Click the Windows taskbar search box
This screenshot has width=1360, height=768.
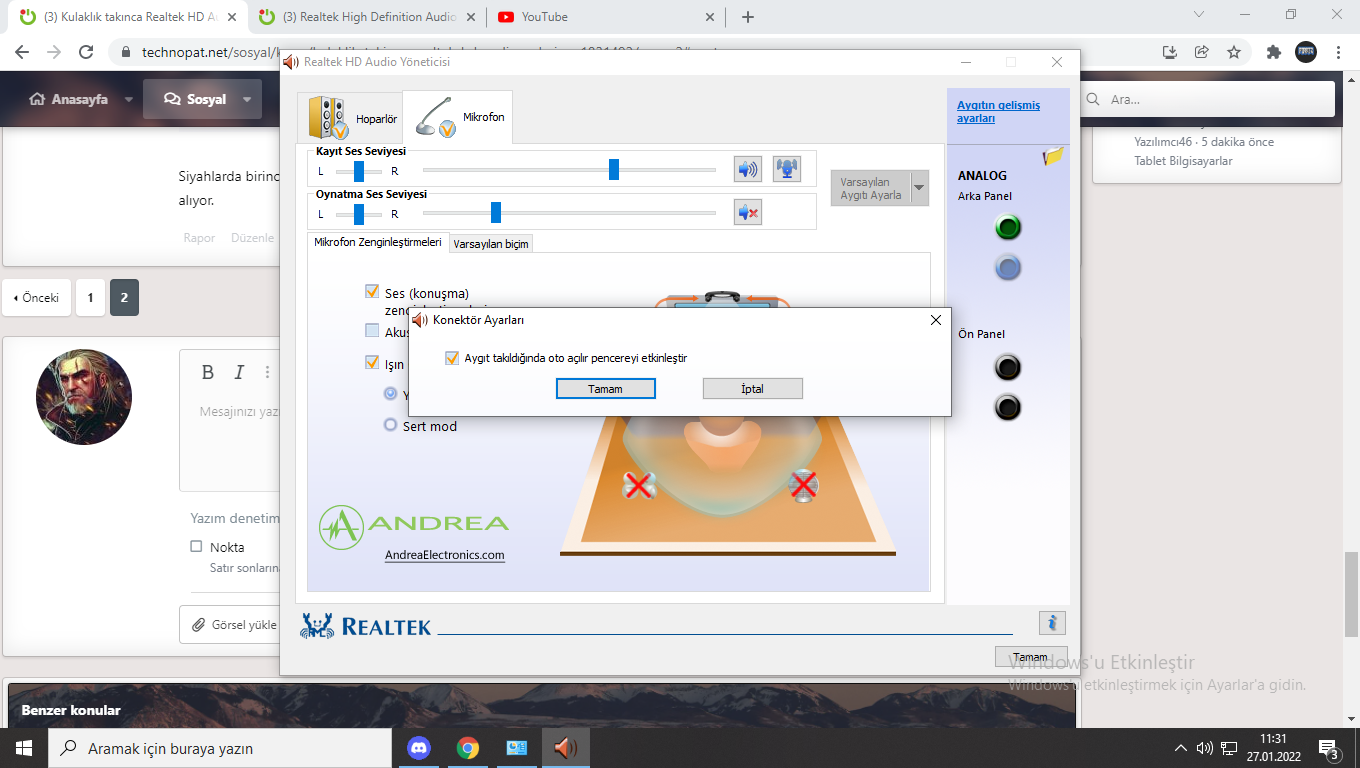(x=220, y=748)
